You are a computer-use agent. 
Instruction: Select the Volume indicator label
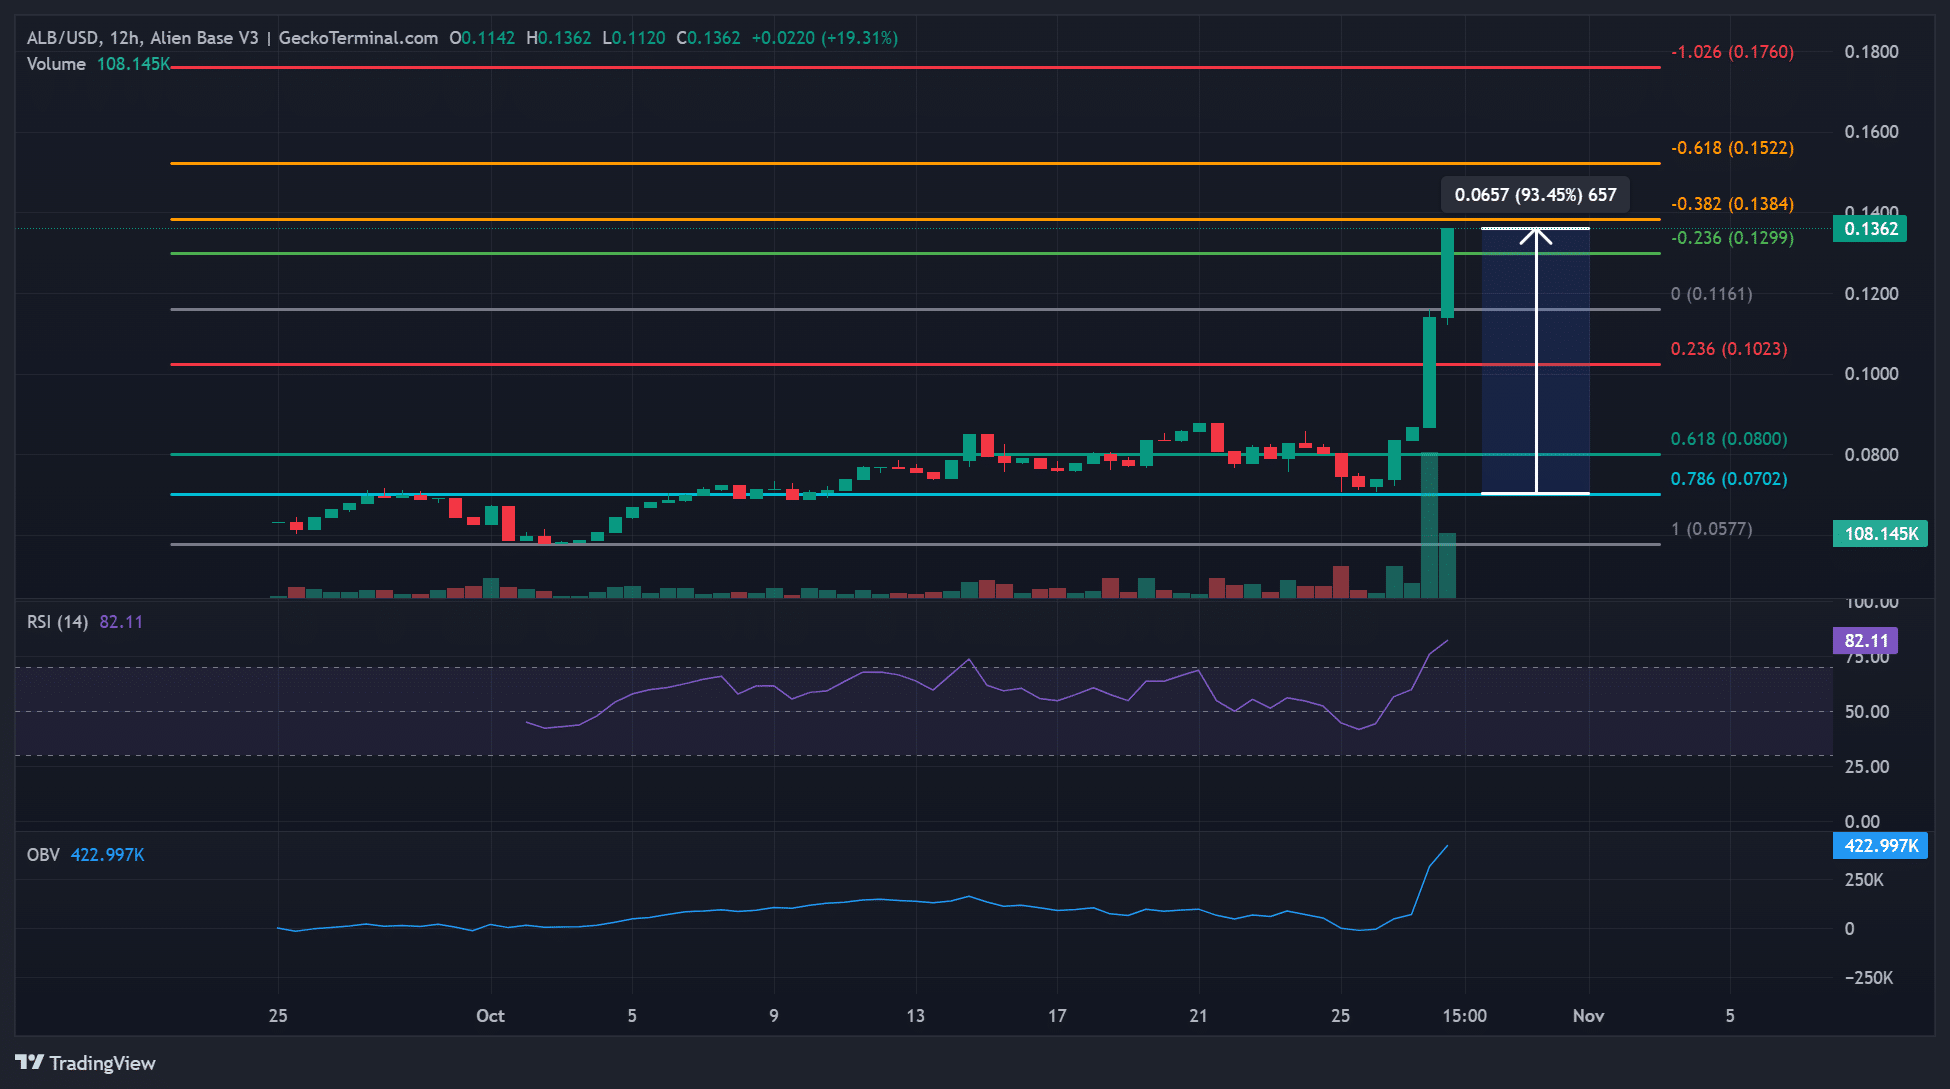(56, 64)
